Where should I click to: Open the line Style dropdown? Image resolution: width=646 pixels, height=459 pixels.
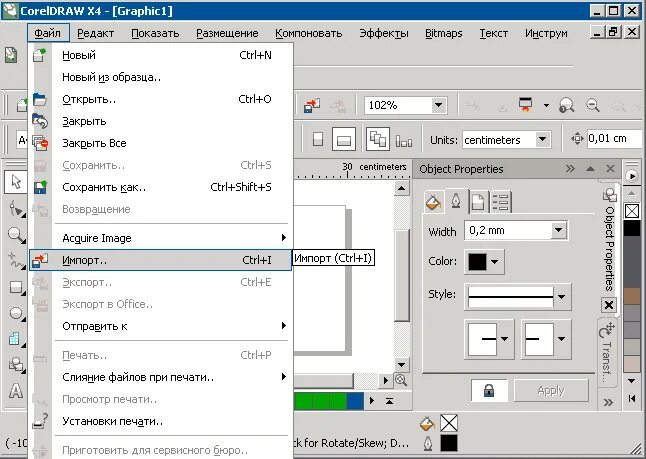(561, 297)
